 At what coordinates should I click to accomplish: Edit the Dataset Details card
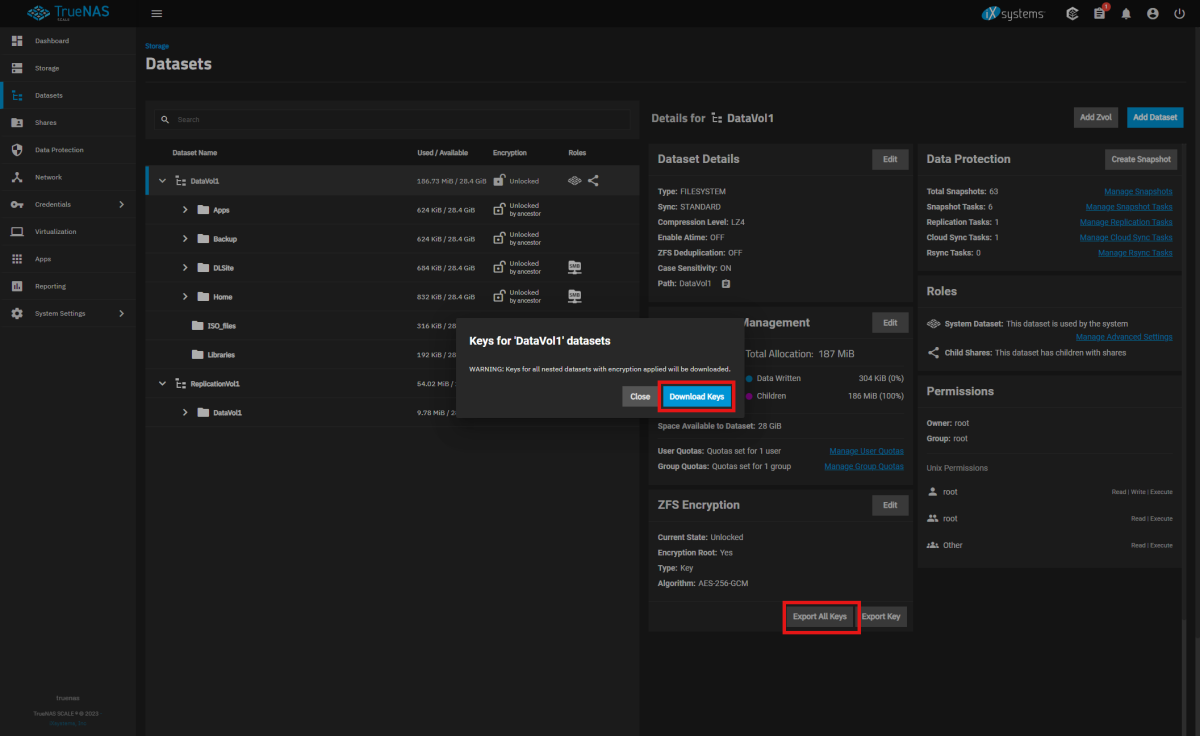point(890,159)
